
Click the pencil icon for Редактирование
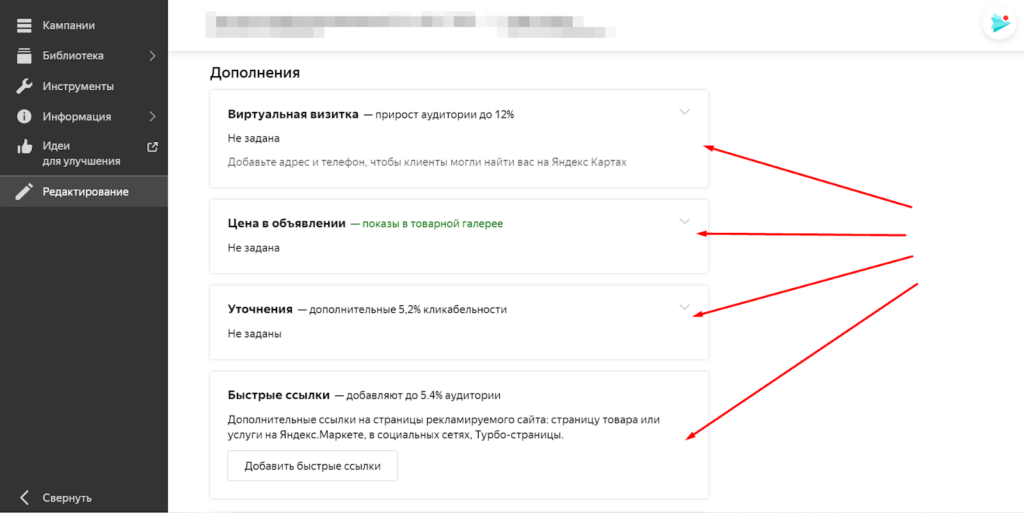pos(25,192)
